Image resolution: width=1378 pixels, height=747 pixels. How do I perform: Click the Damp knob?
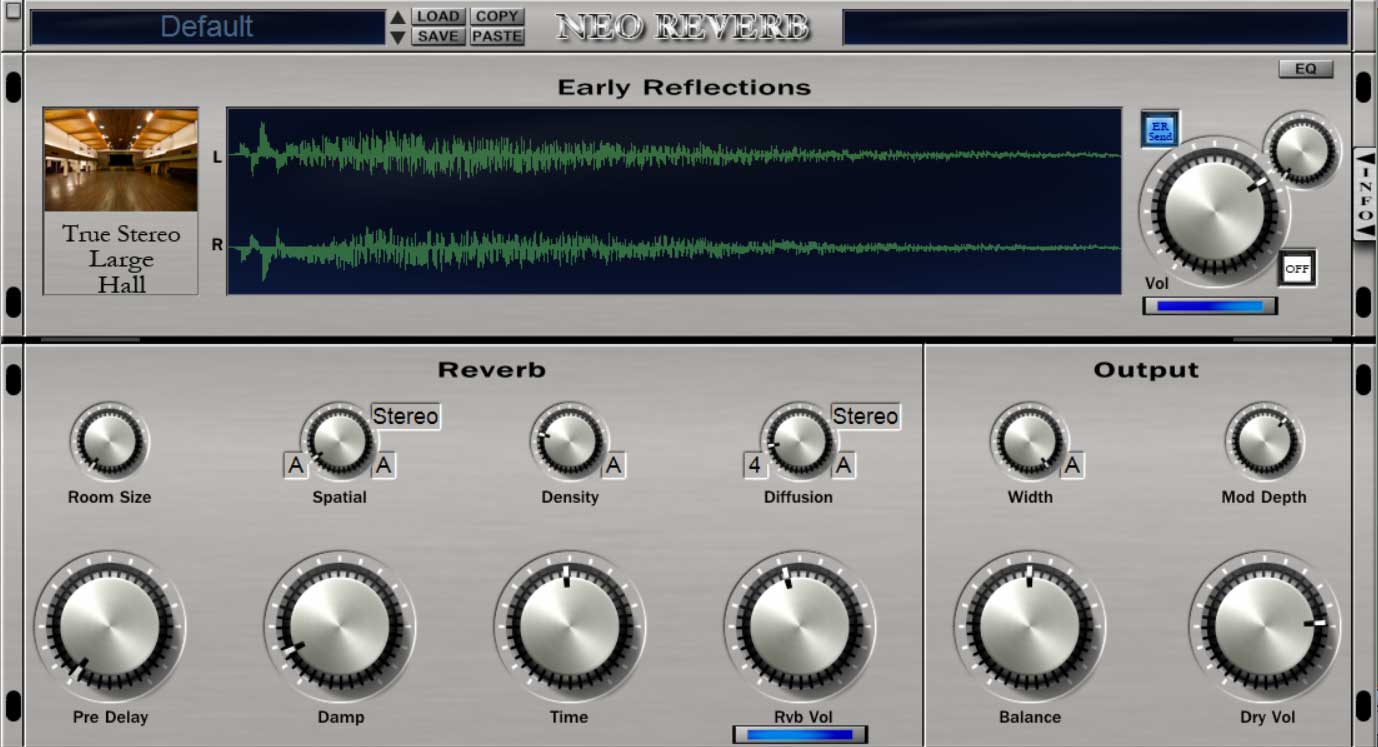pos(340,626)
